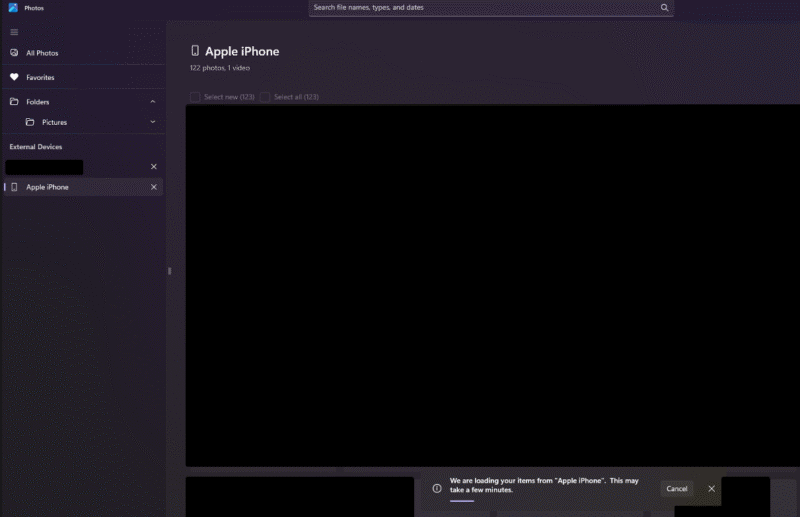Focus the search file names input field
This screenshot has height=517, width=800.
coord(480,8)
